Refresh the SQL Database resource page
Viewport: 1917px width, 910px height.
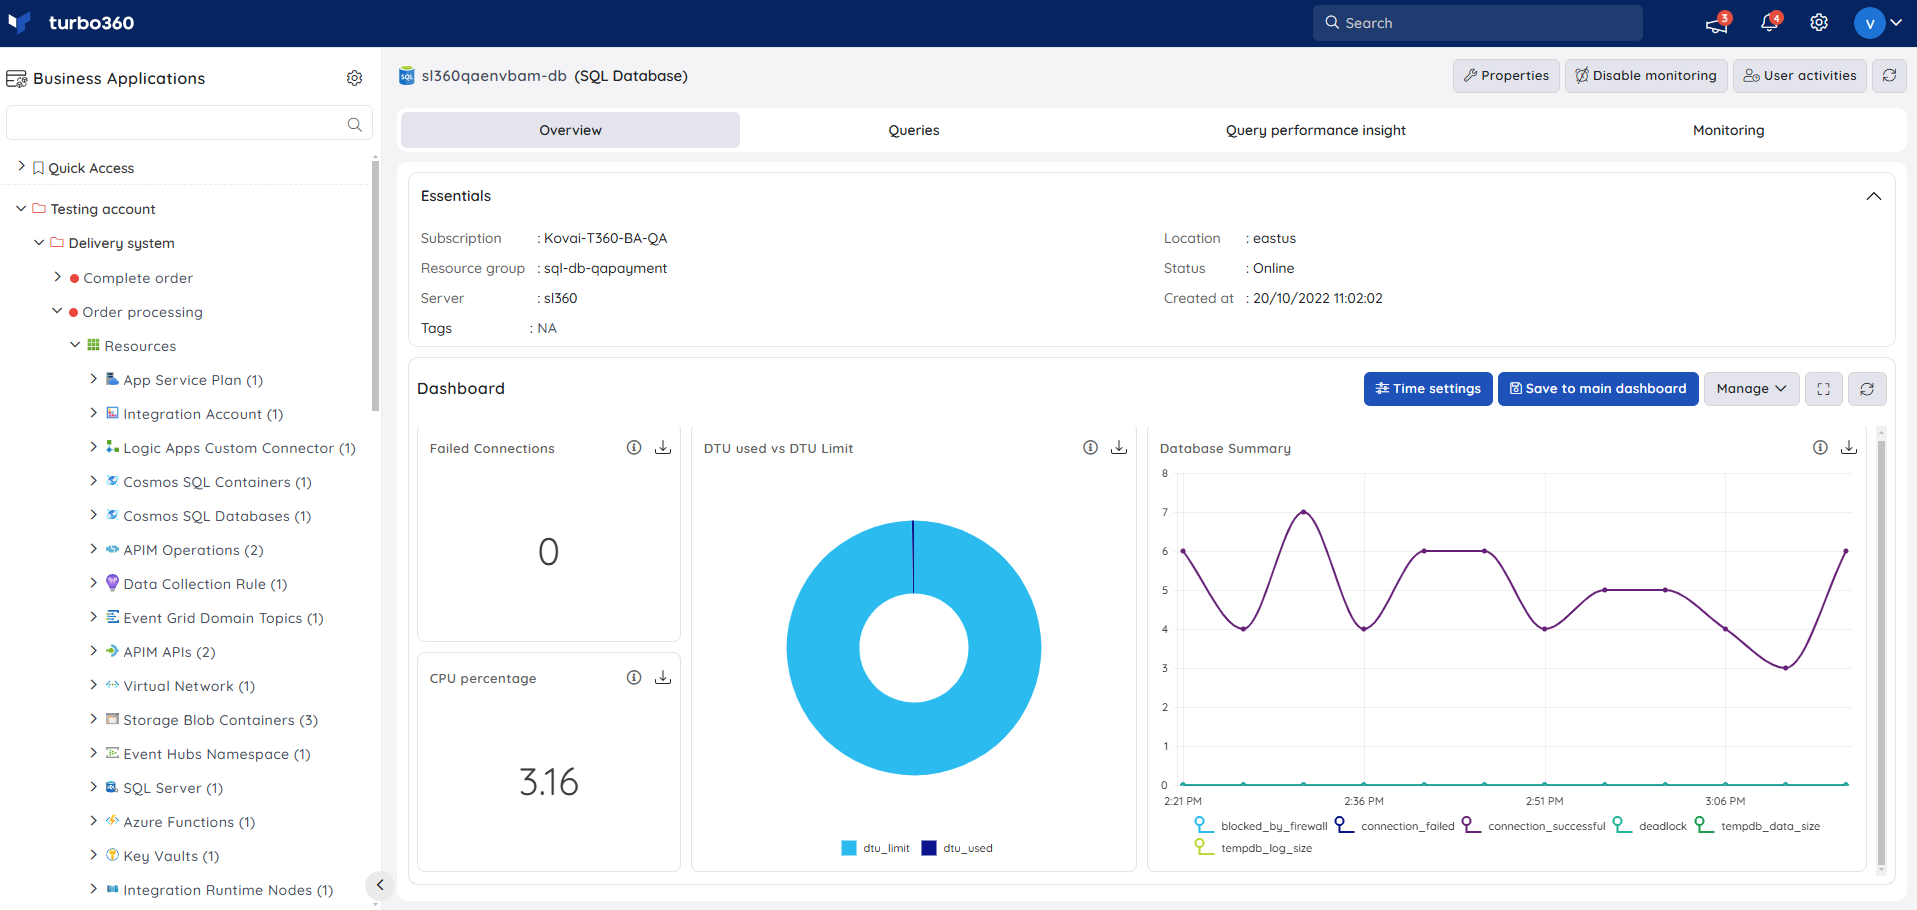coord(1889,75)
